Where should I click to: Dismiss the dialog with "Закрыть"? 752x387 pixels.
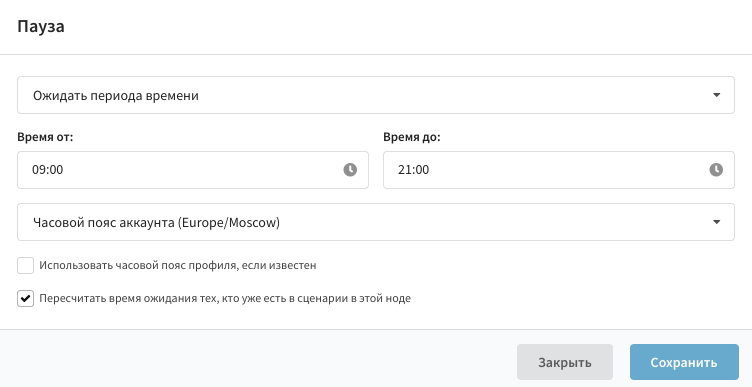point(564,362)
